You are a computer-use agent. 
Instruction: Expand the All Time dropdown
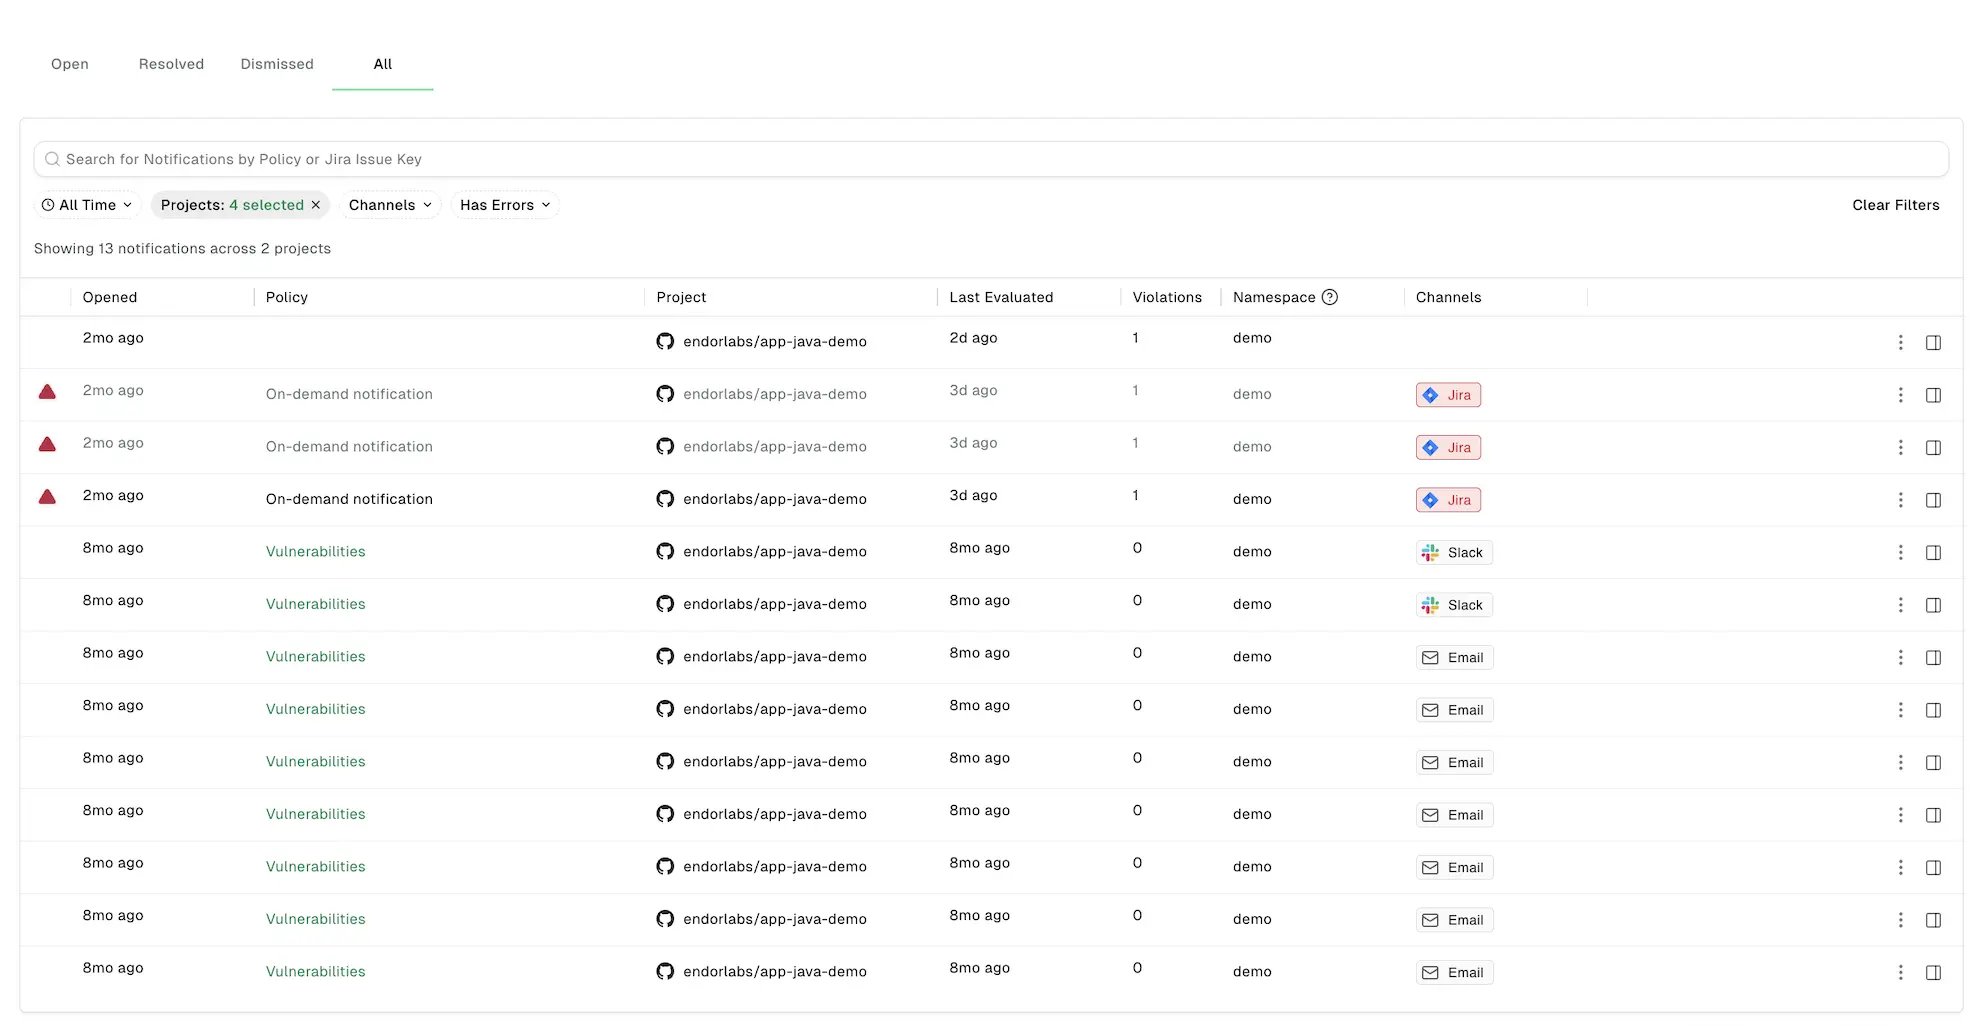[87, 205]
